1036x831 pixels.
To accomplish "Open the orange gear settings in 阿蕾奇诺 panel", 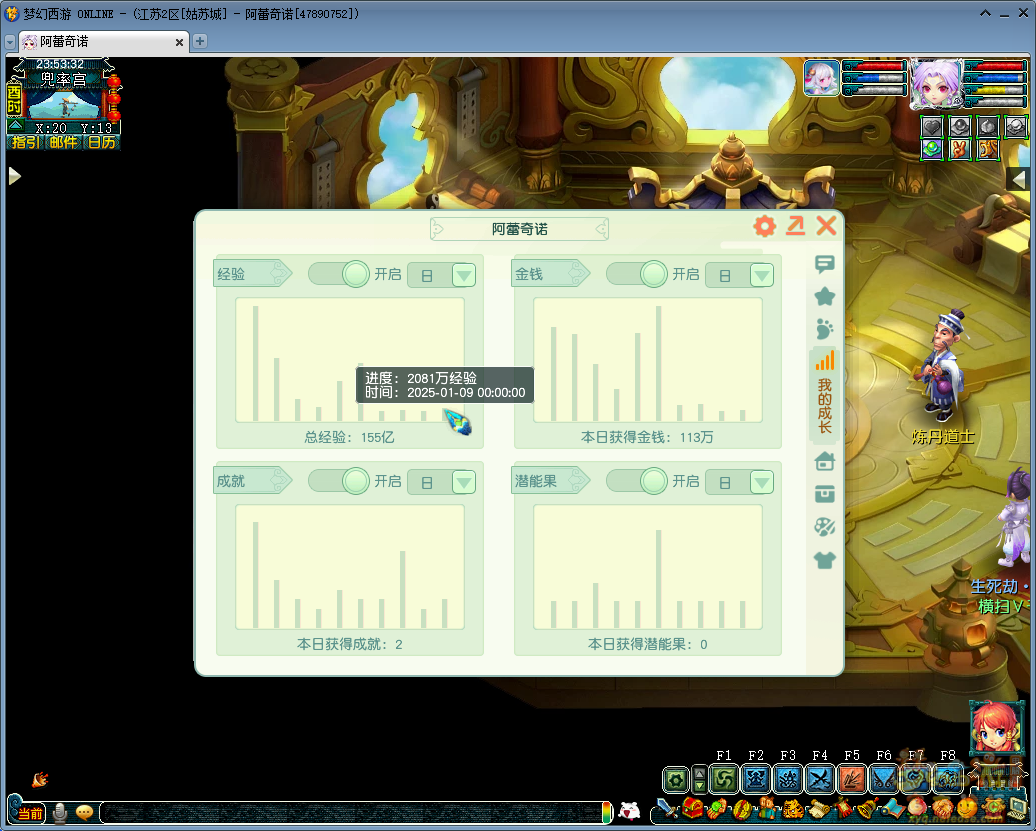I will click(764, 226).
